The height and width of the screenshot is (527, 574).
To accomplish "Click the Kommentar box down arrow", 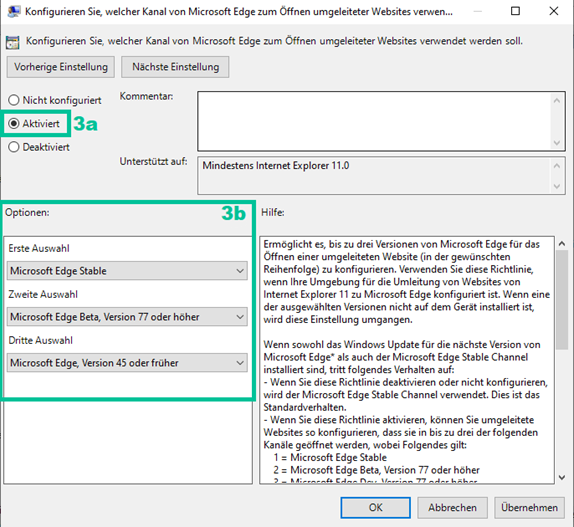I will coord(557,143).
